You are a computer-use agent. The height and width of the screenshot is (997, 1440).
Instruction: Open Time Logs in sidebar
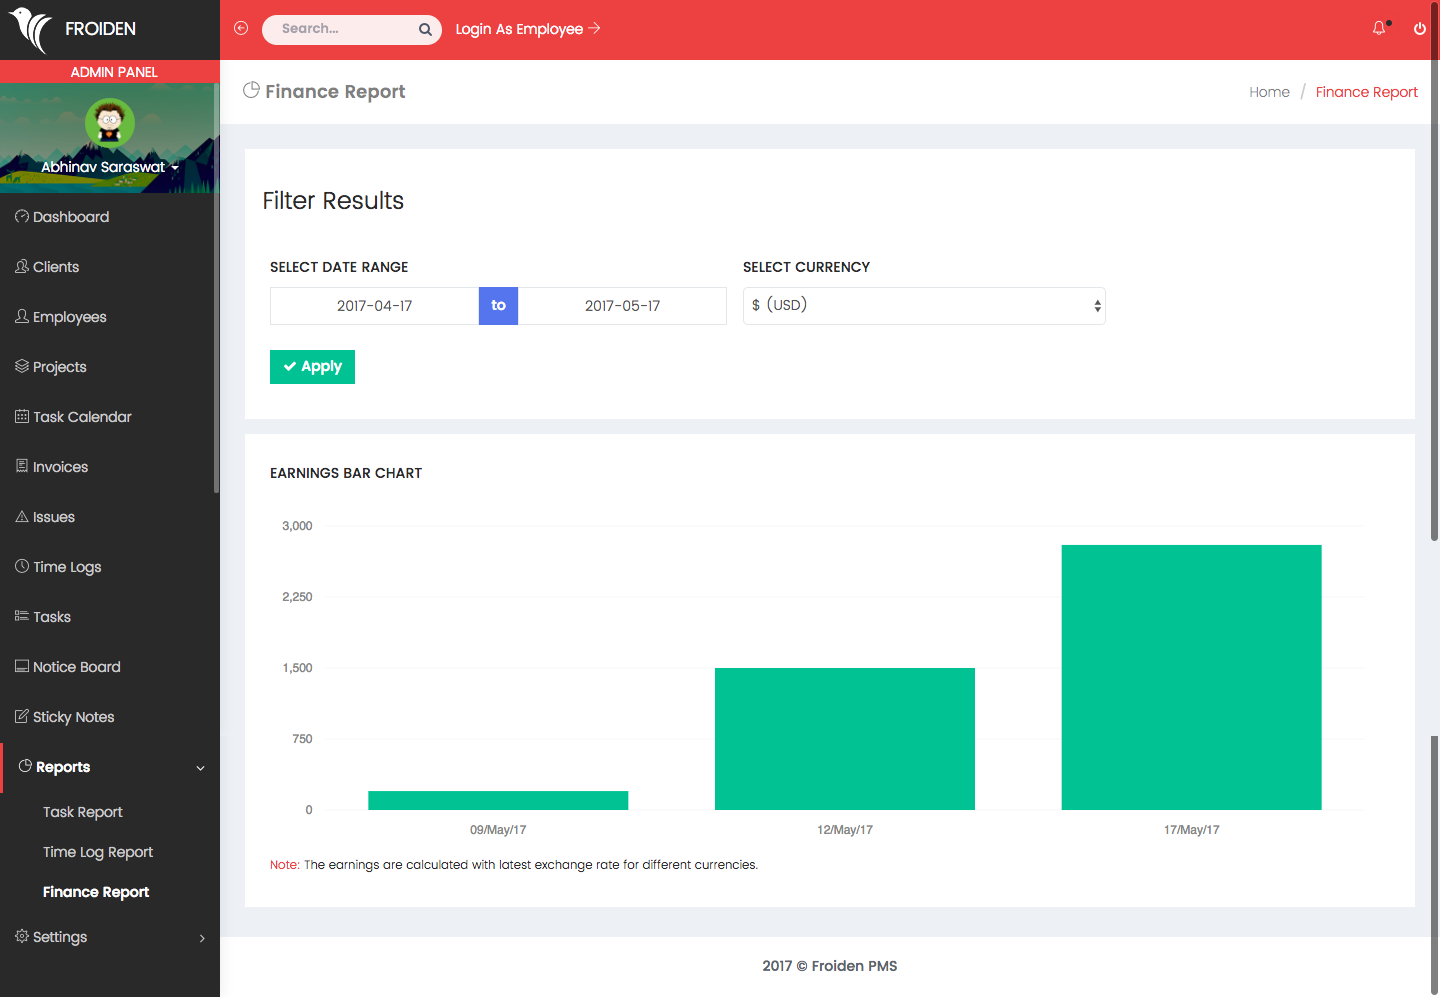67,567
